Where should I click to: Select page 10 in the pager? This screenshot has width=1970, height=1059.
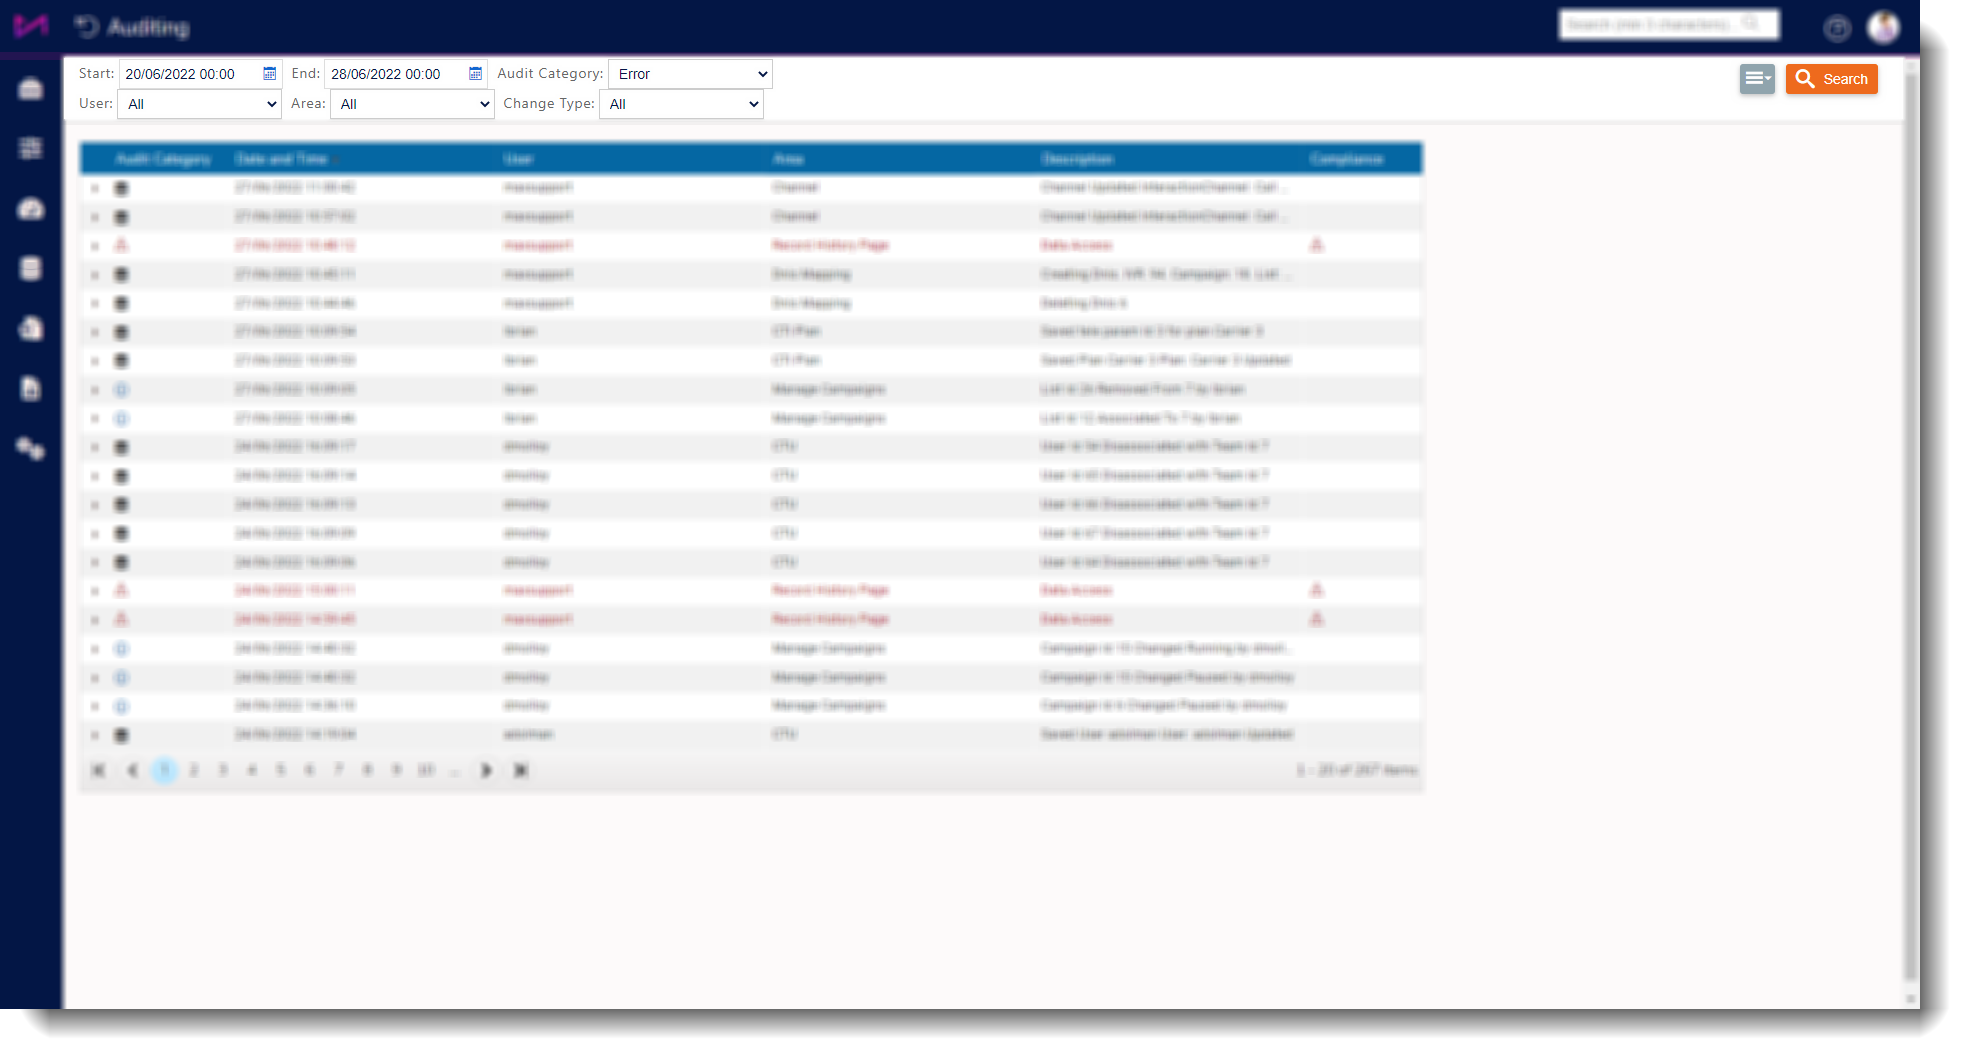coord(426,770)
